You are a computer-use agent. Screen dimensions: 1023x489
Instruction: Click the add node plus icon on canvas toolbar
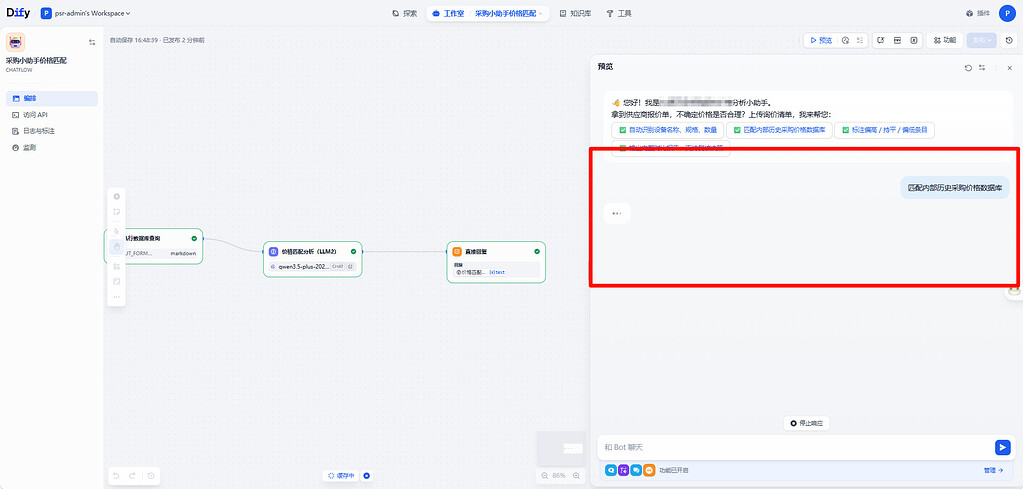tap(117, 196)
